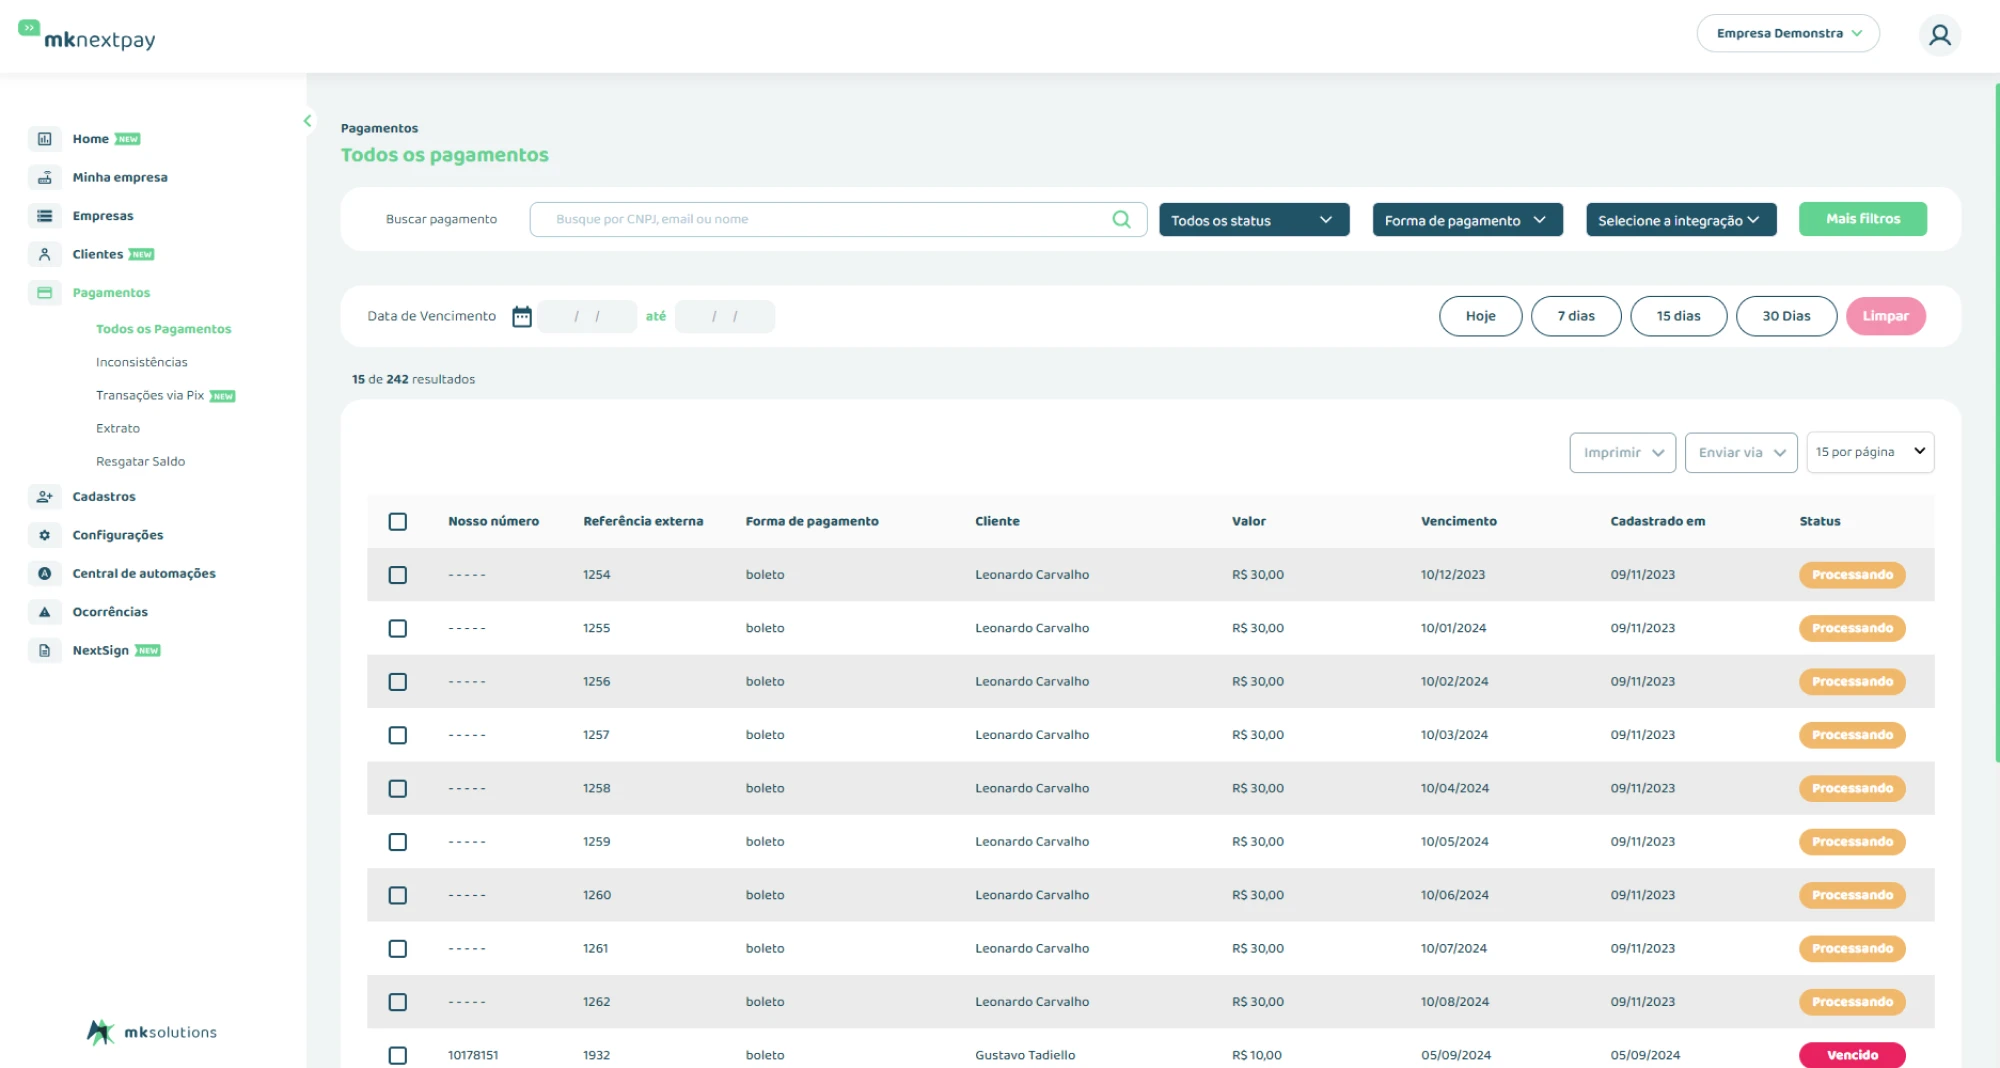Check the row with reference 1258

tap(398, 789)
